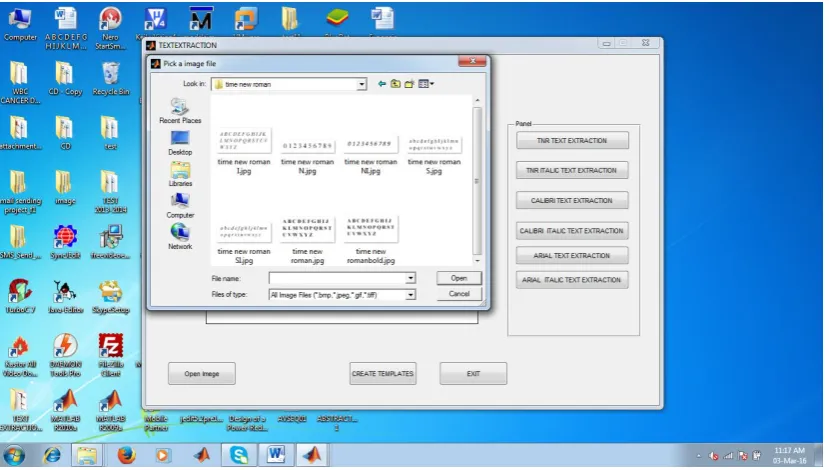Image resolution: width=829 pixels, height=470 pixels.
Task: Select the SkypeSetup desktop icon
Action: 110,297
